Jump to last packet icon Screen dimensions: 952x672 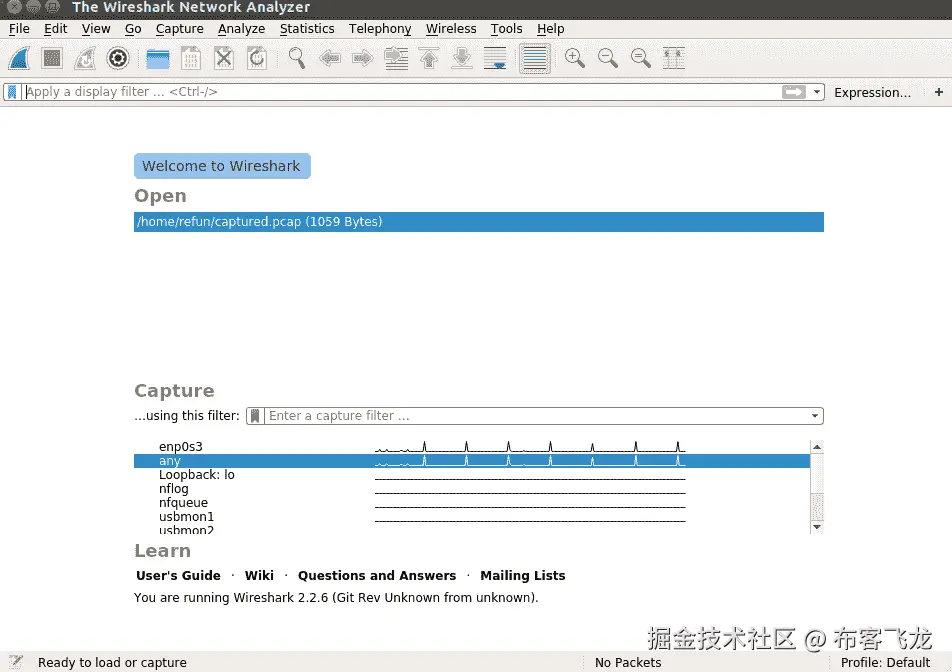point(462,58)
